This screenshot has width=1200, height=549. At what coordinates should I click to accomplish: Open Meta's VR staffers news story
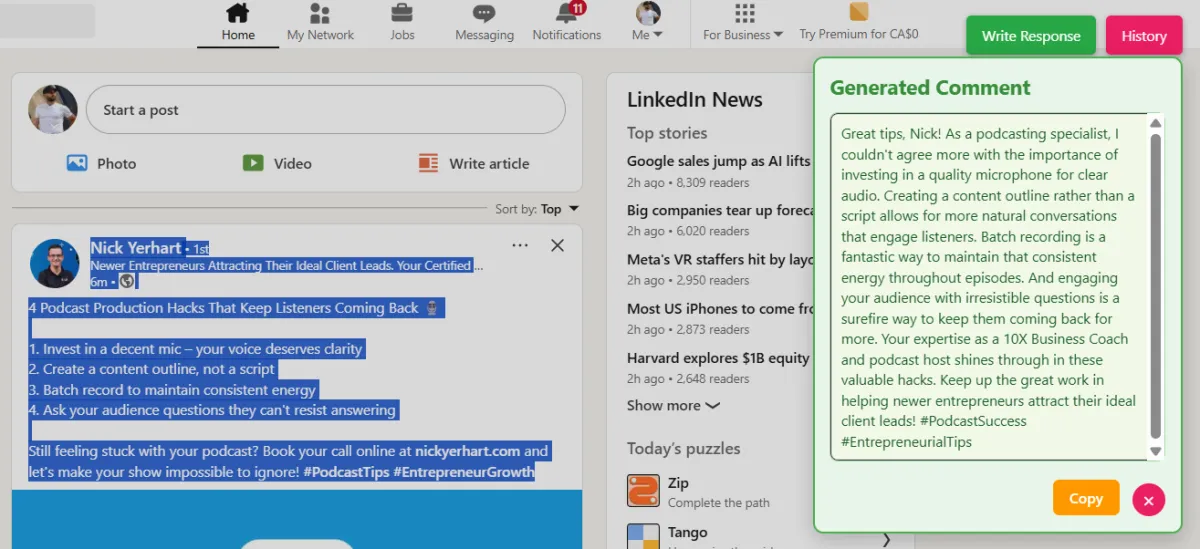718,259
